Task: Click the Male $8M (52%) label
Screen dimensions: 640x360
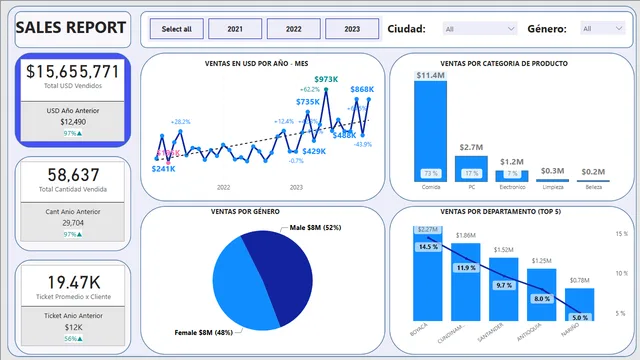Action: click(315, 228)
